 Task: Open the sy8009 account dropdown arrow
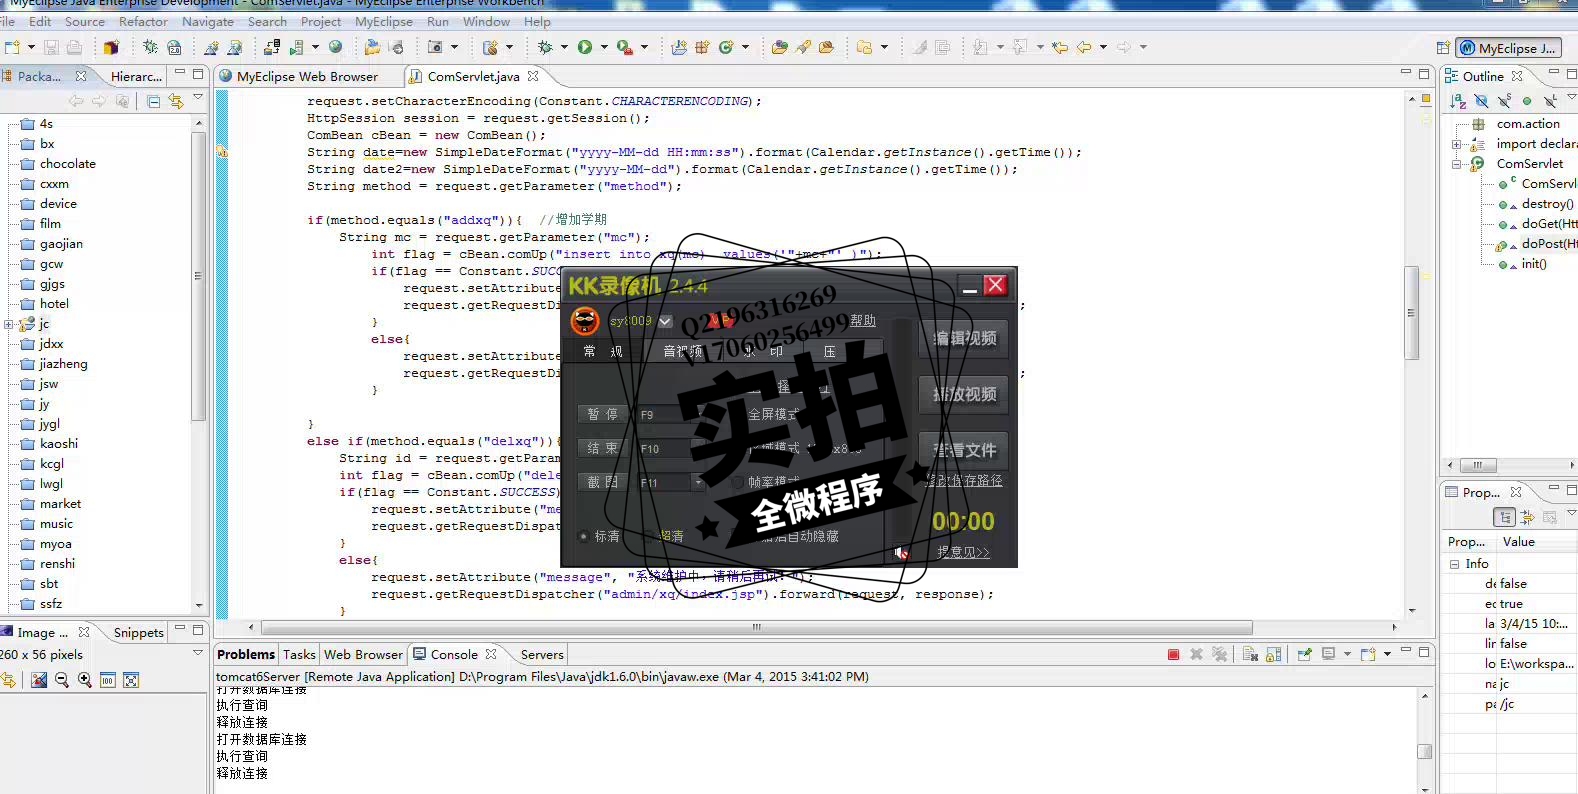[665, 321]
